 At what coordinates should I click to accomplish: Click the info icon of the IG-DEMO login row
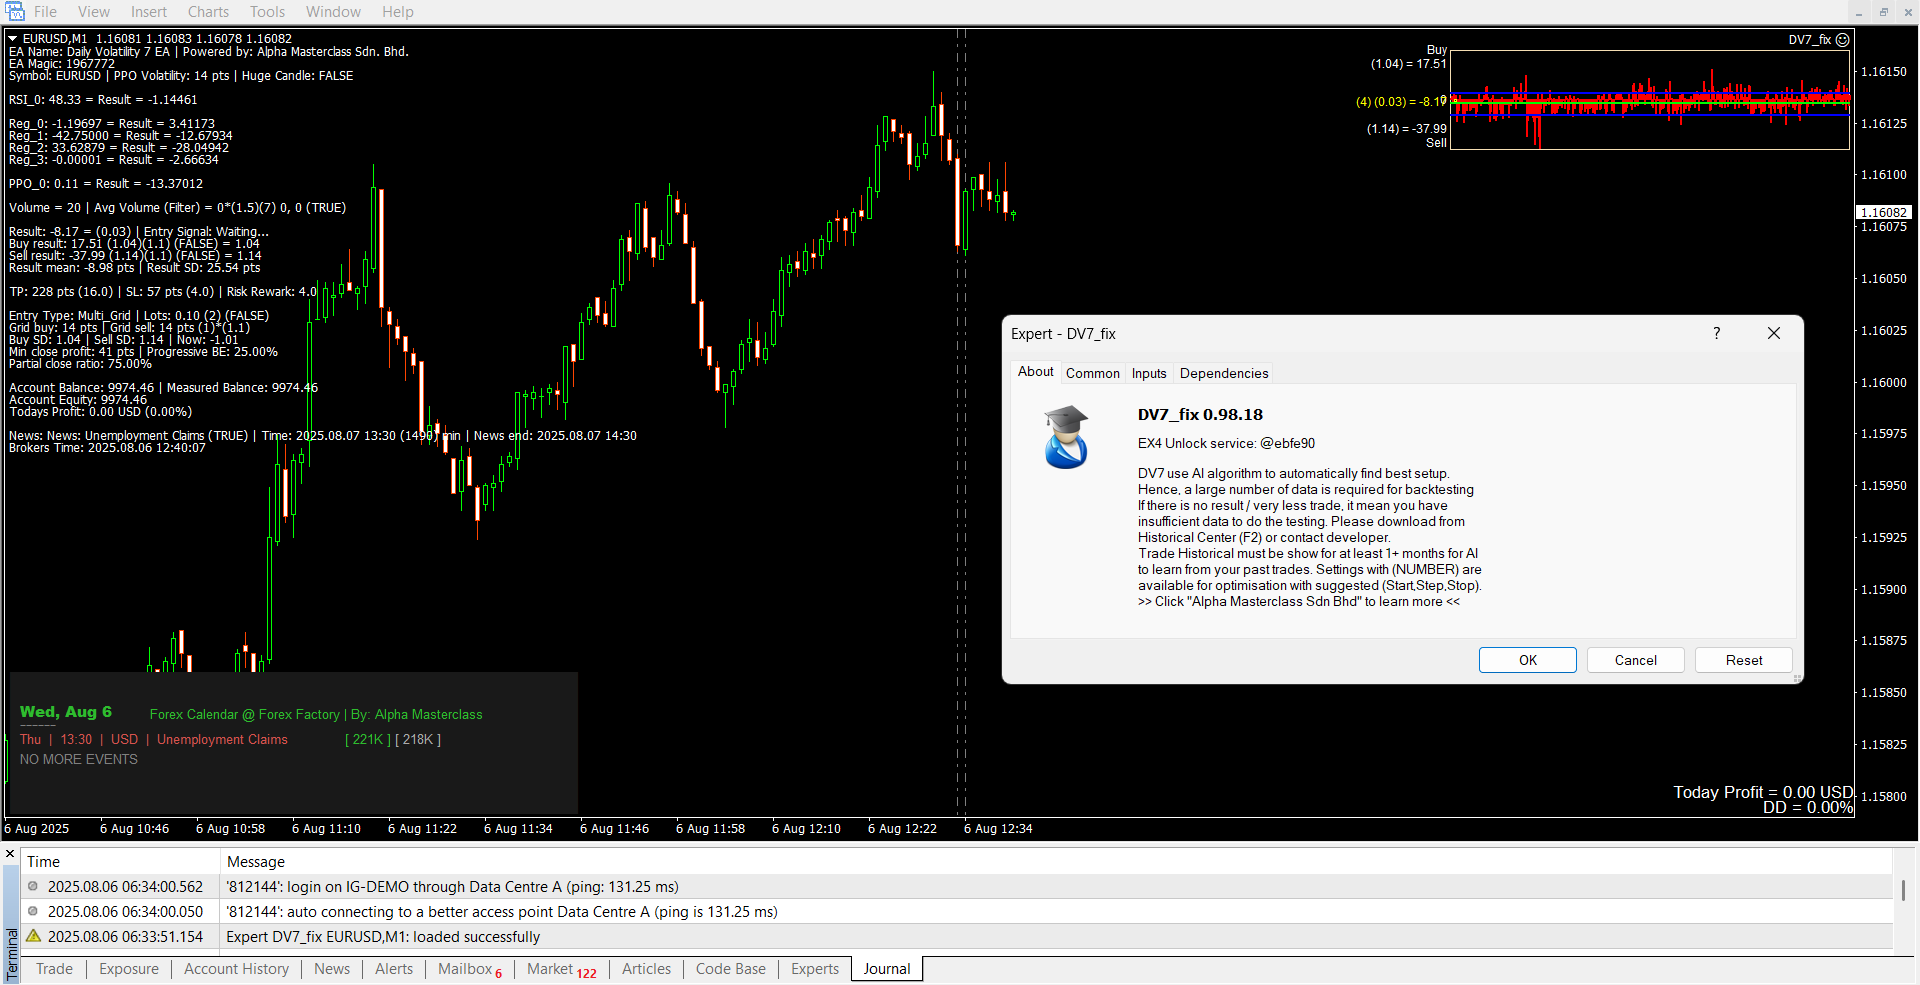coord(33,886)
